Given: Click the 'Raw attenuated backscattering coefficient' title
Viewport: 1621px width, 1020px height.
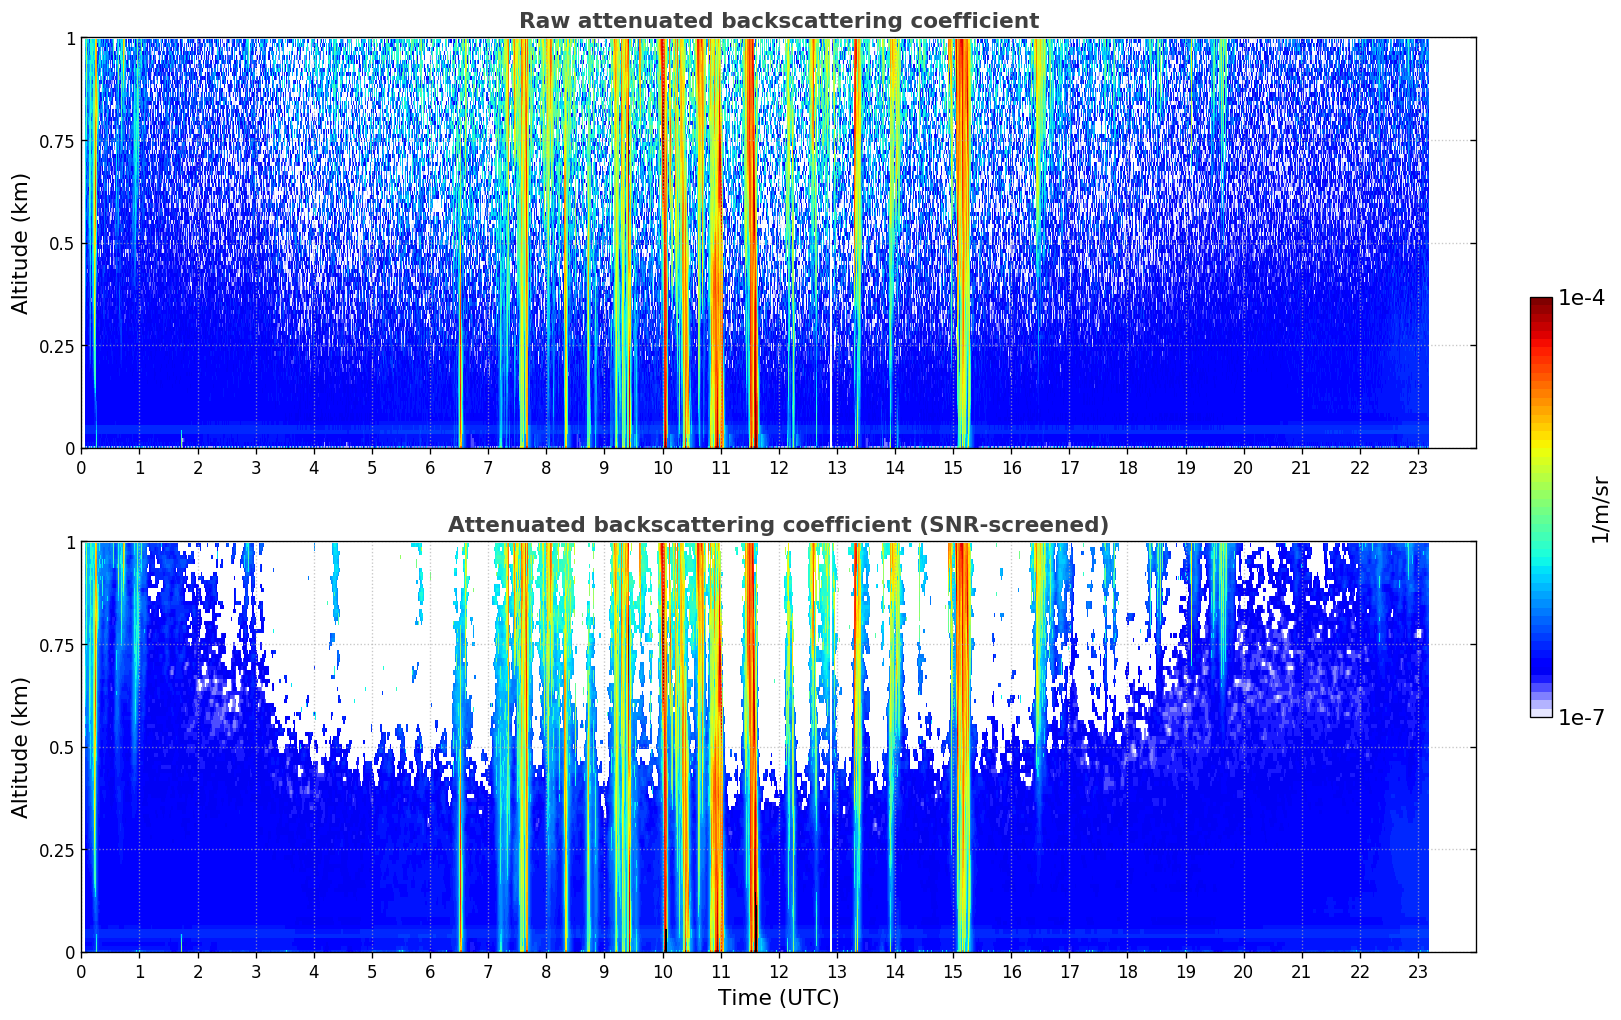Looking at the screenshot, I should click(778, 21).
